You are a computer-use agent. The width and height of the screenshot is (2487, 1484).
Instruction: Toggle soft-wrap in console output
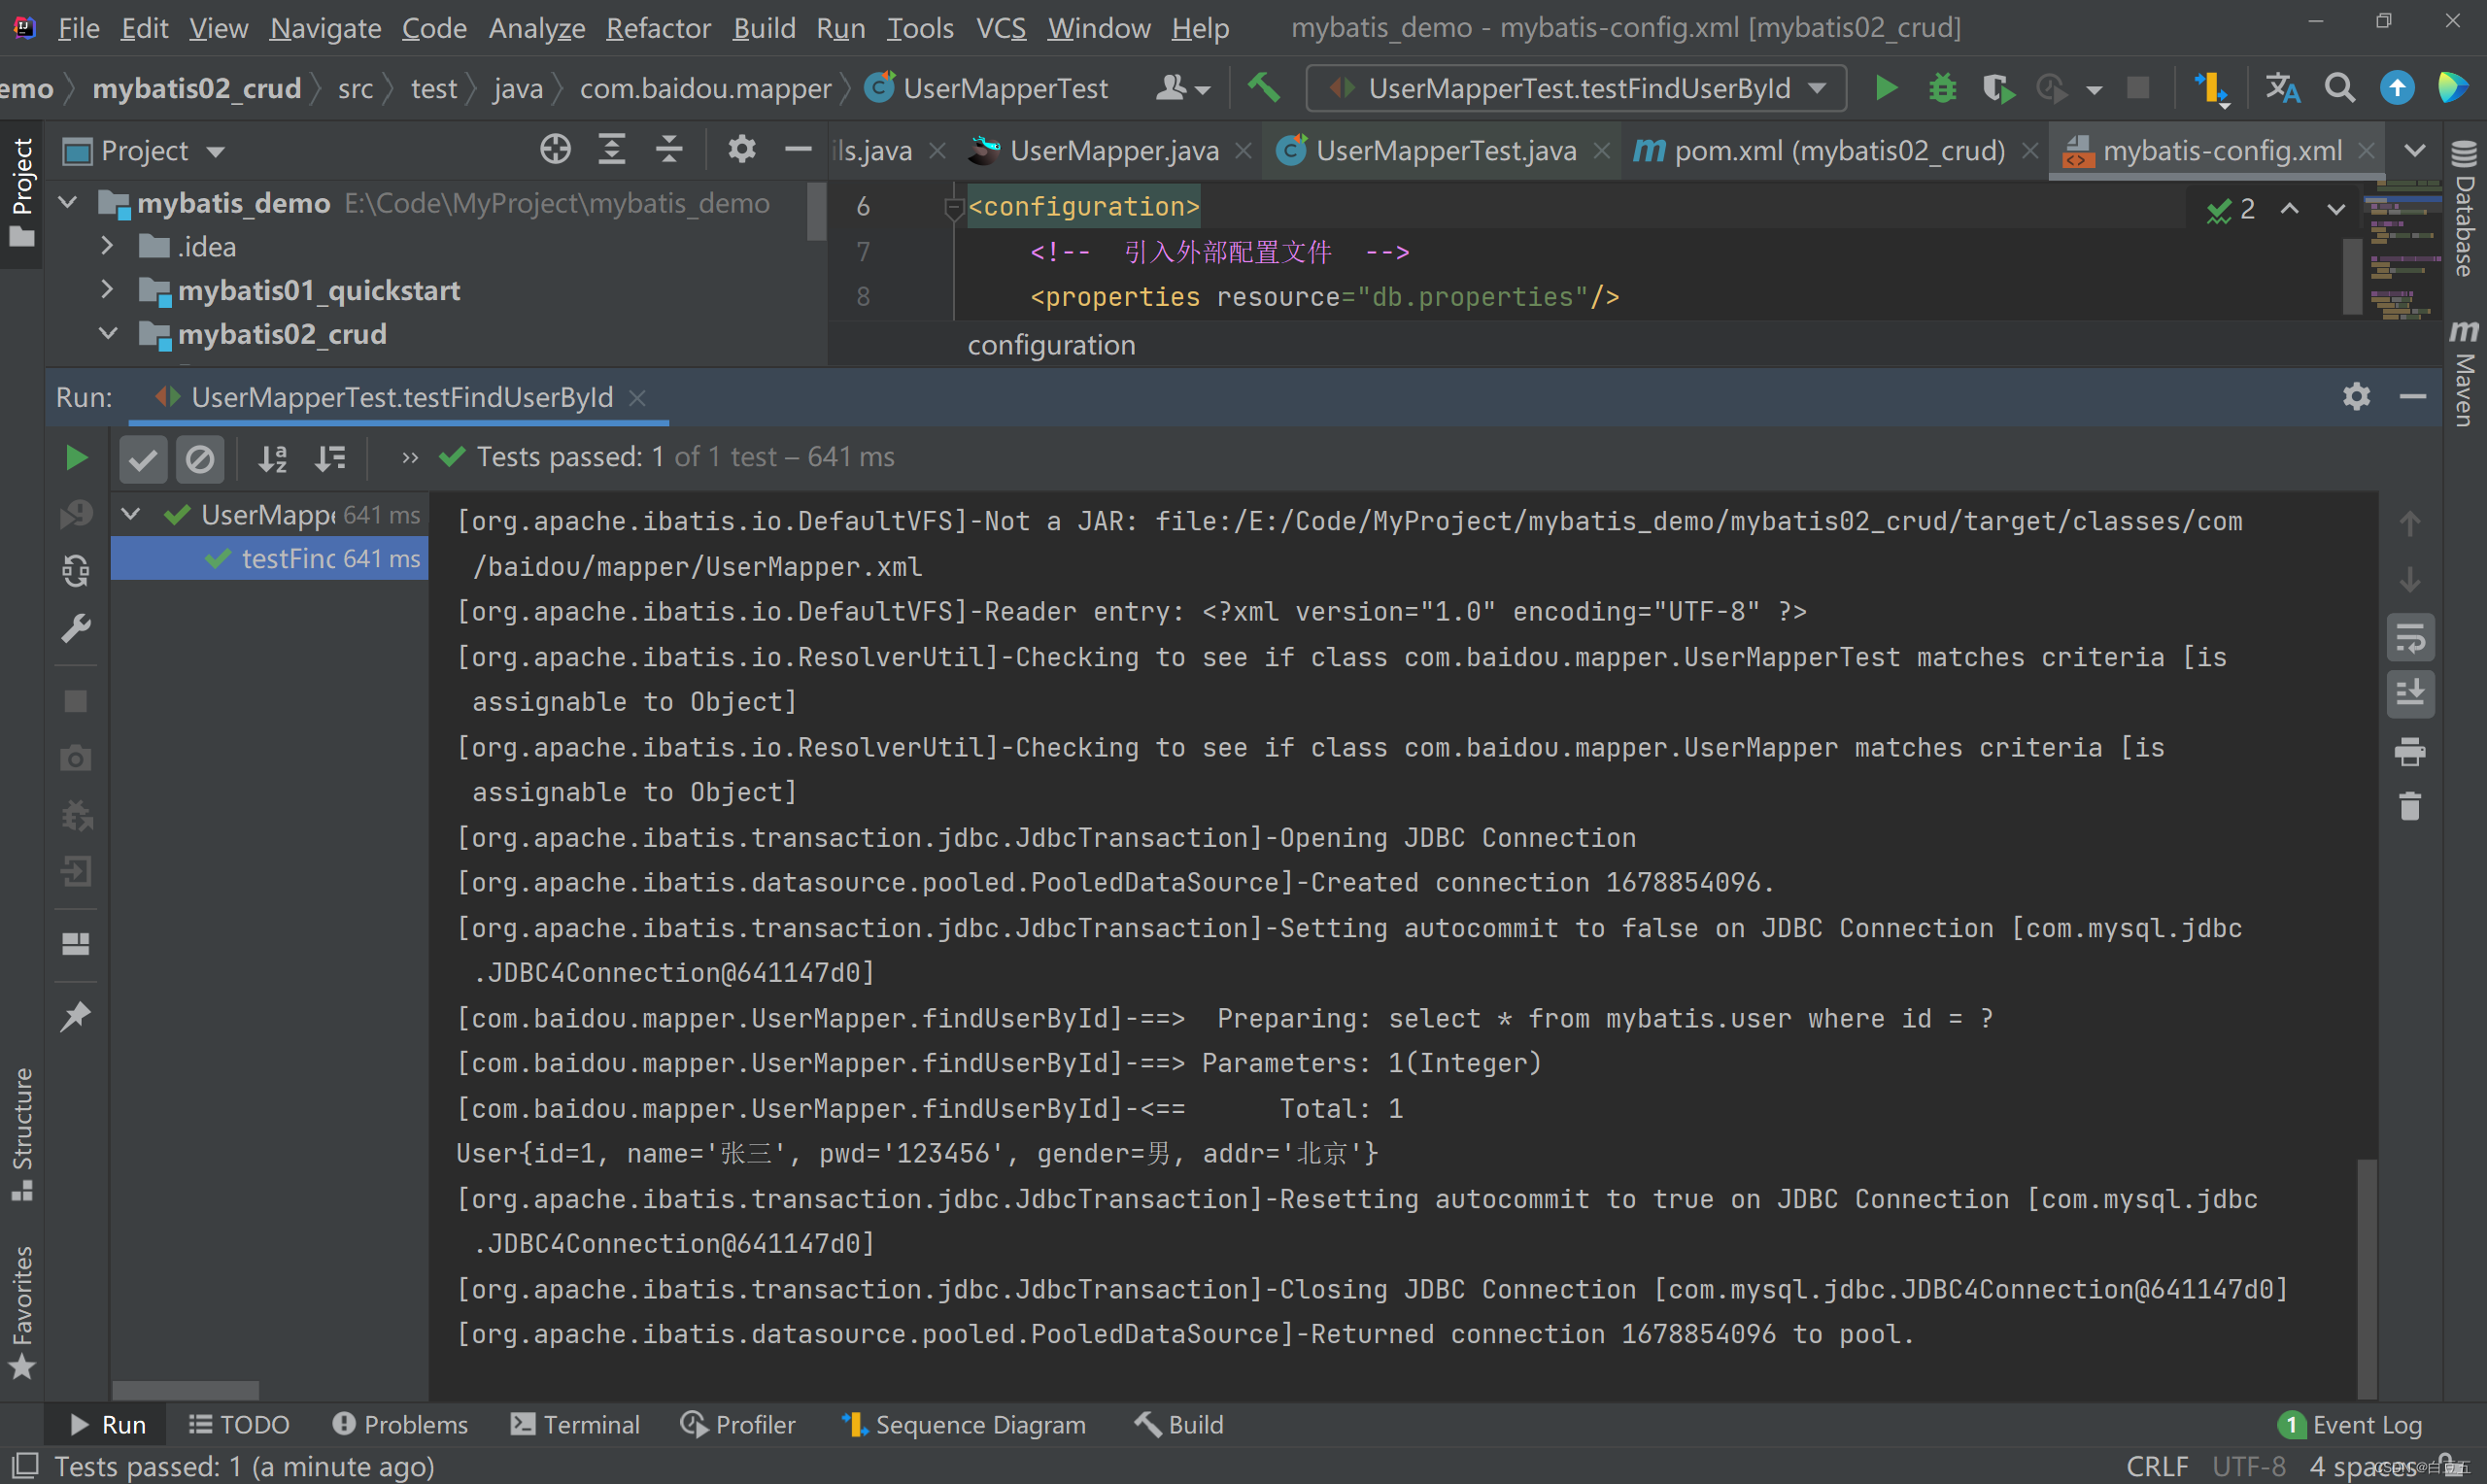coord(2410,638)
